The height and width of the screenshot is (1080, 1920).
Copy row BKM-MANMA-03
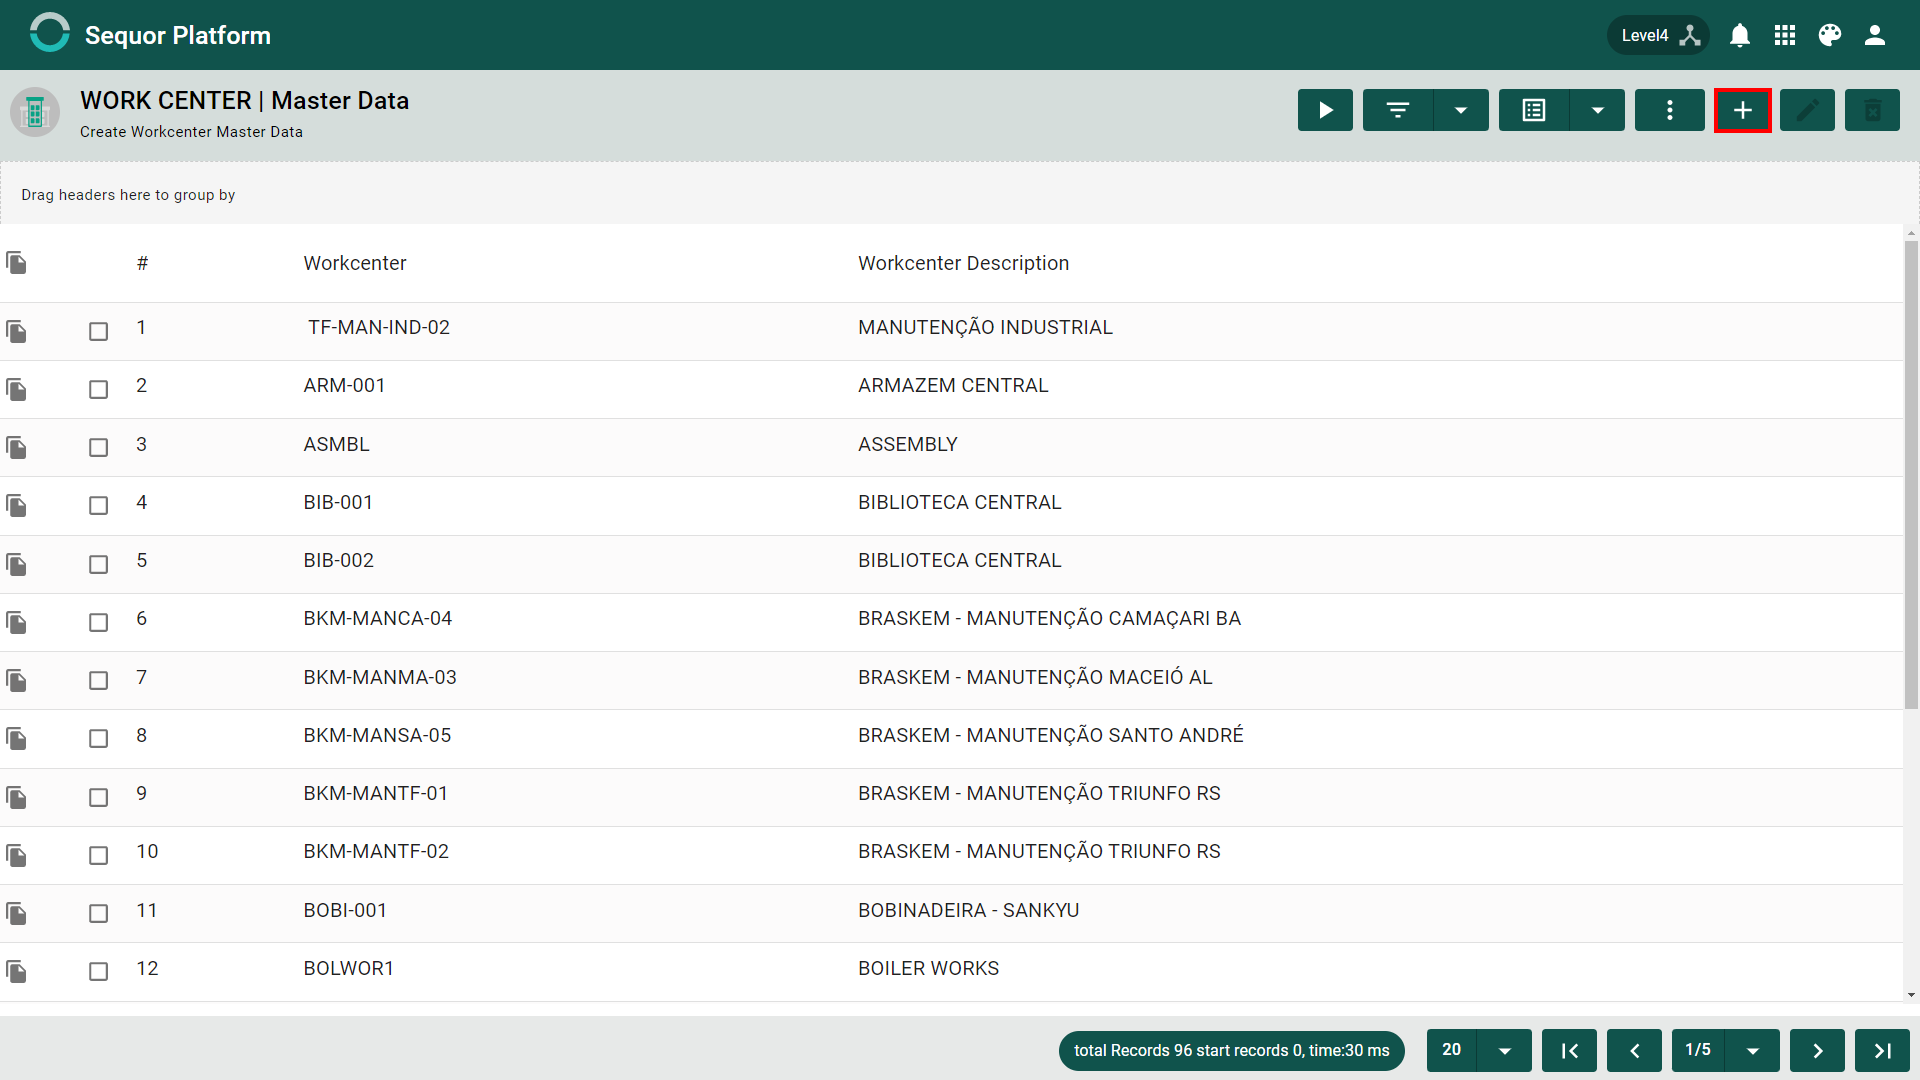click(16, 680)
